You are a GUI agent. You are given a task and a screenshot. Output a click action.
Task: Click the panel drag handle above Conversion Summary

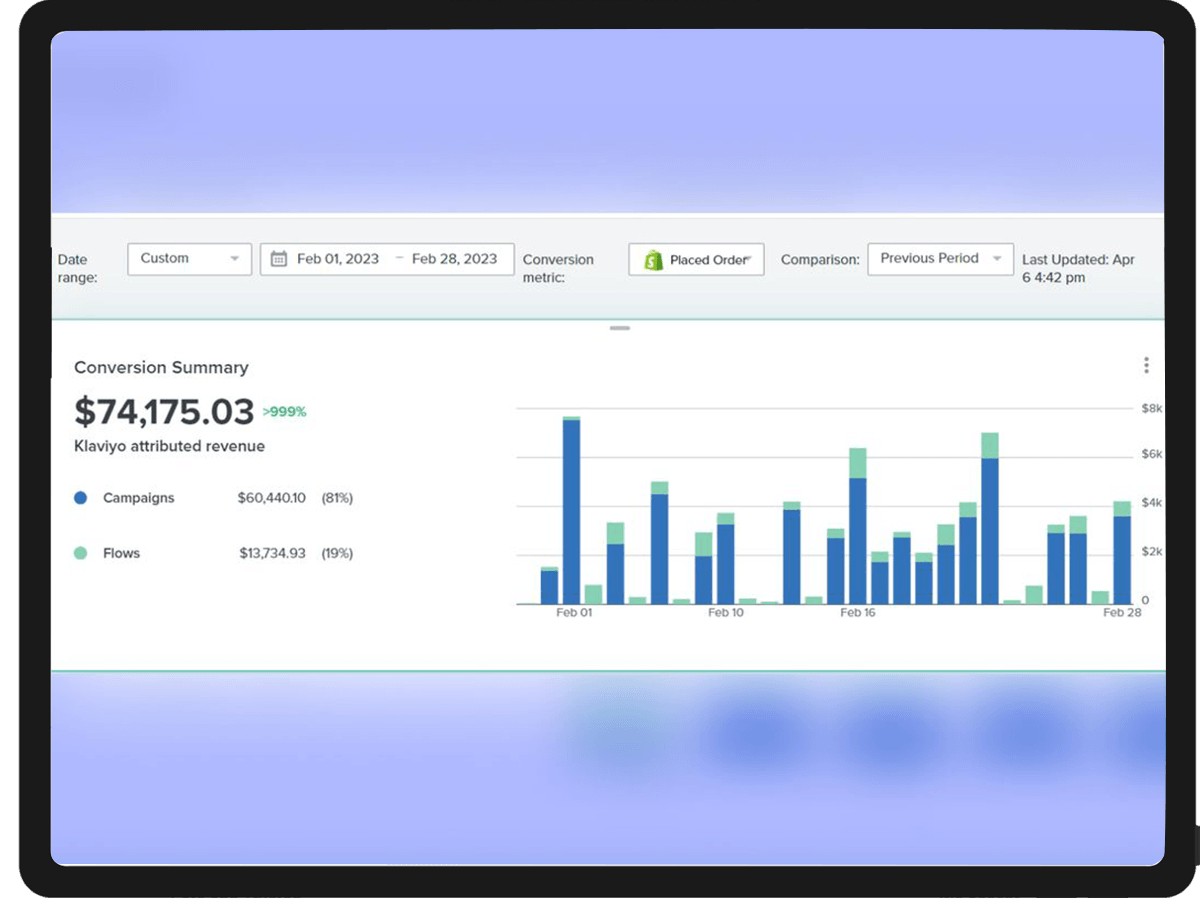(620, 328)
